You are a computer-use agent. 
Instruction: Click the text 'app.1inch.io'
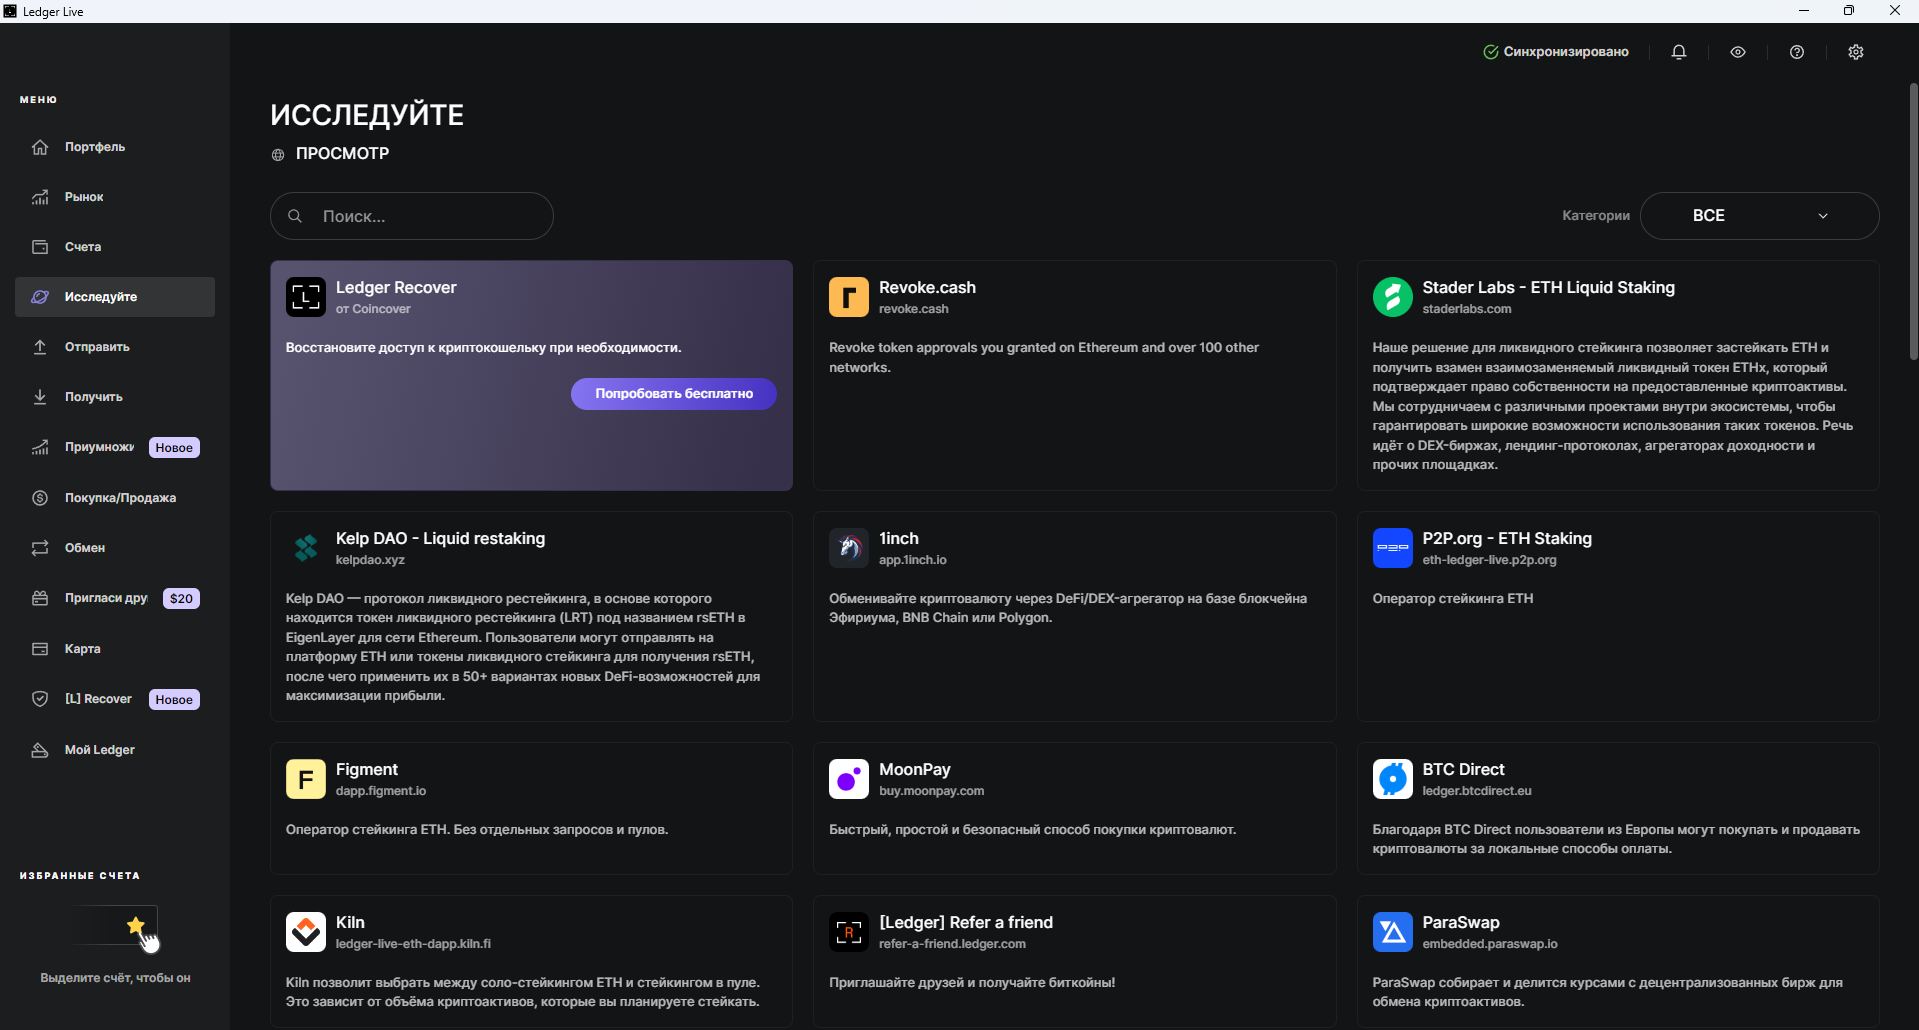[912, 560]
